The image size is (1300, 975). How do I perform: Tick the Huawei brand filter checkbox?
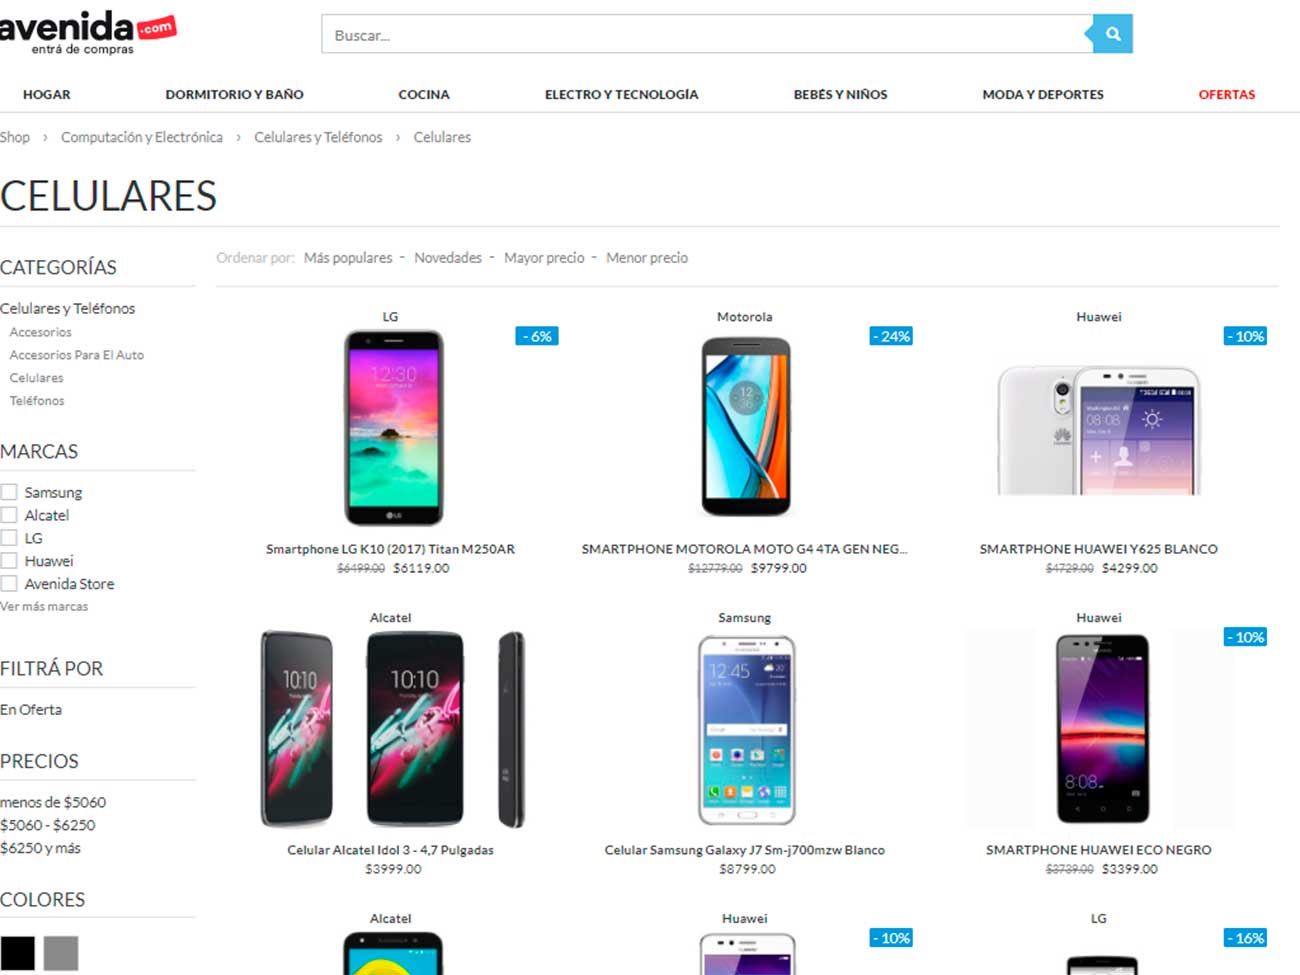pos(9,561)
